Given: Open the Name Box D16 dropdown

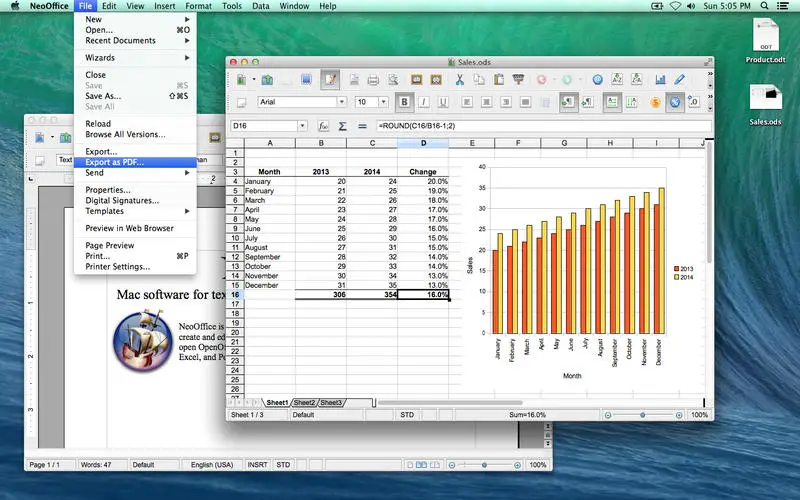Looking at the screenshot, I should pyautogui.click(x=303, y=126).
